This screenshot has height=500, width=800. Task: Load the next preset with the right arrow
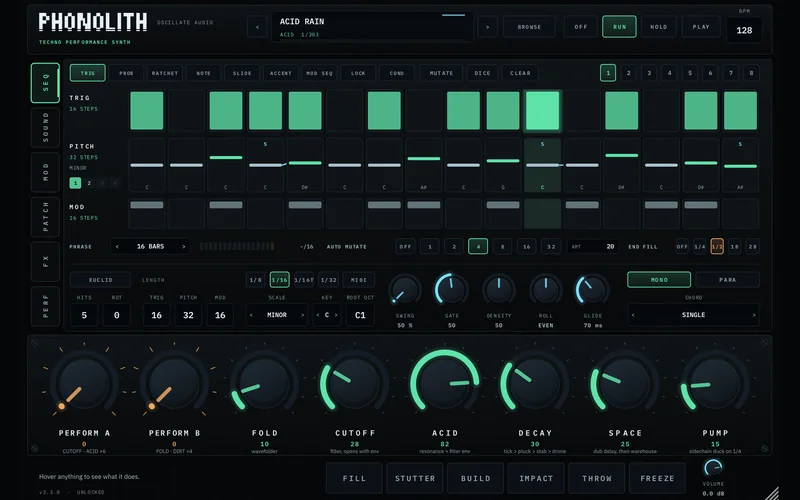pos(487,27)
